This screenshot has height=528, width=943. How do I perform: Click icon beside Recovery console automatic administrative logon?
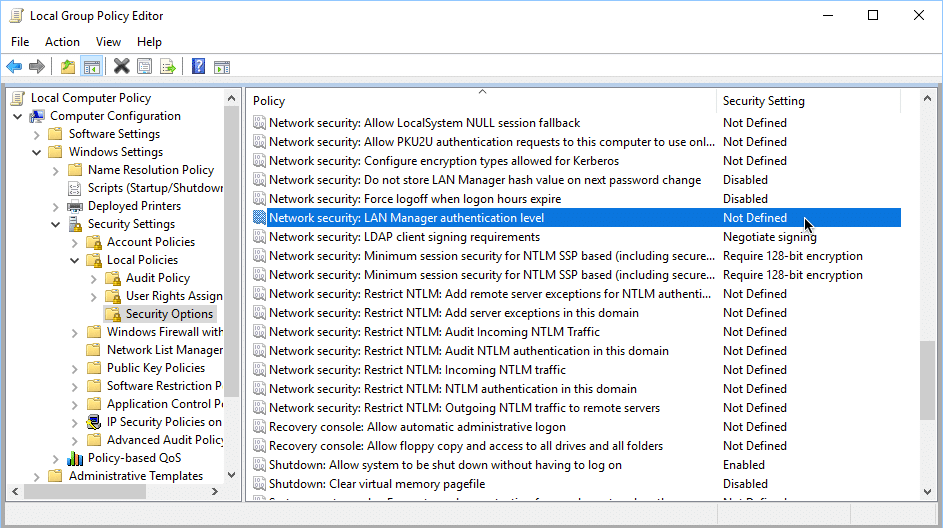tap(259, 427)
